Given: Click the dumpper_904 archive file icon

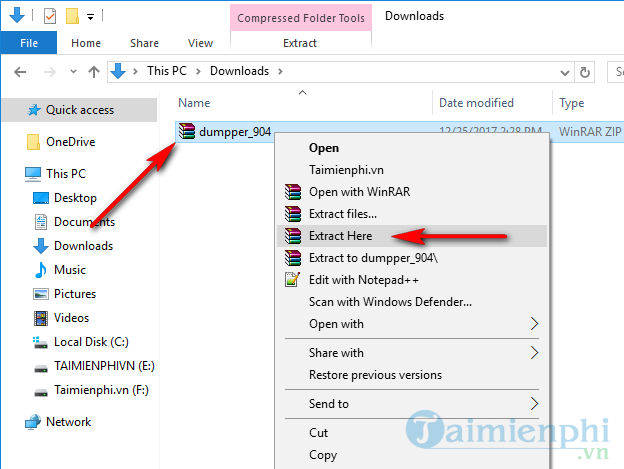Looking at the screenshot, I should point(186,129).
